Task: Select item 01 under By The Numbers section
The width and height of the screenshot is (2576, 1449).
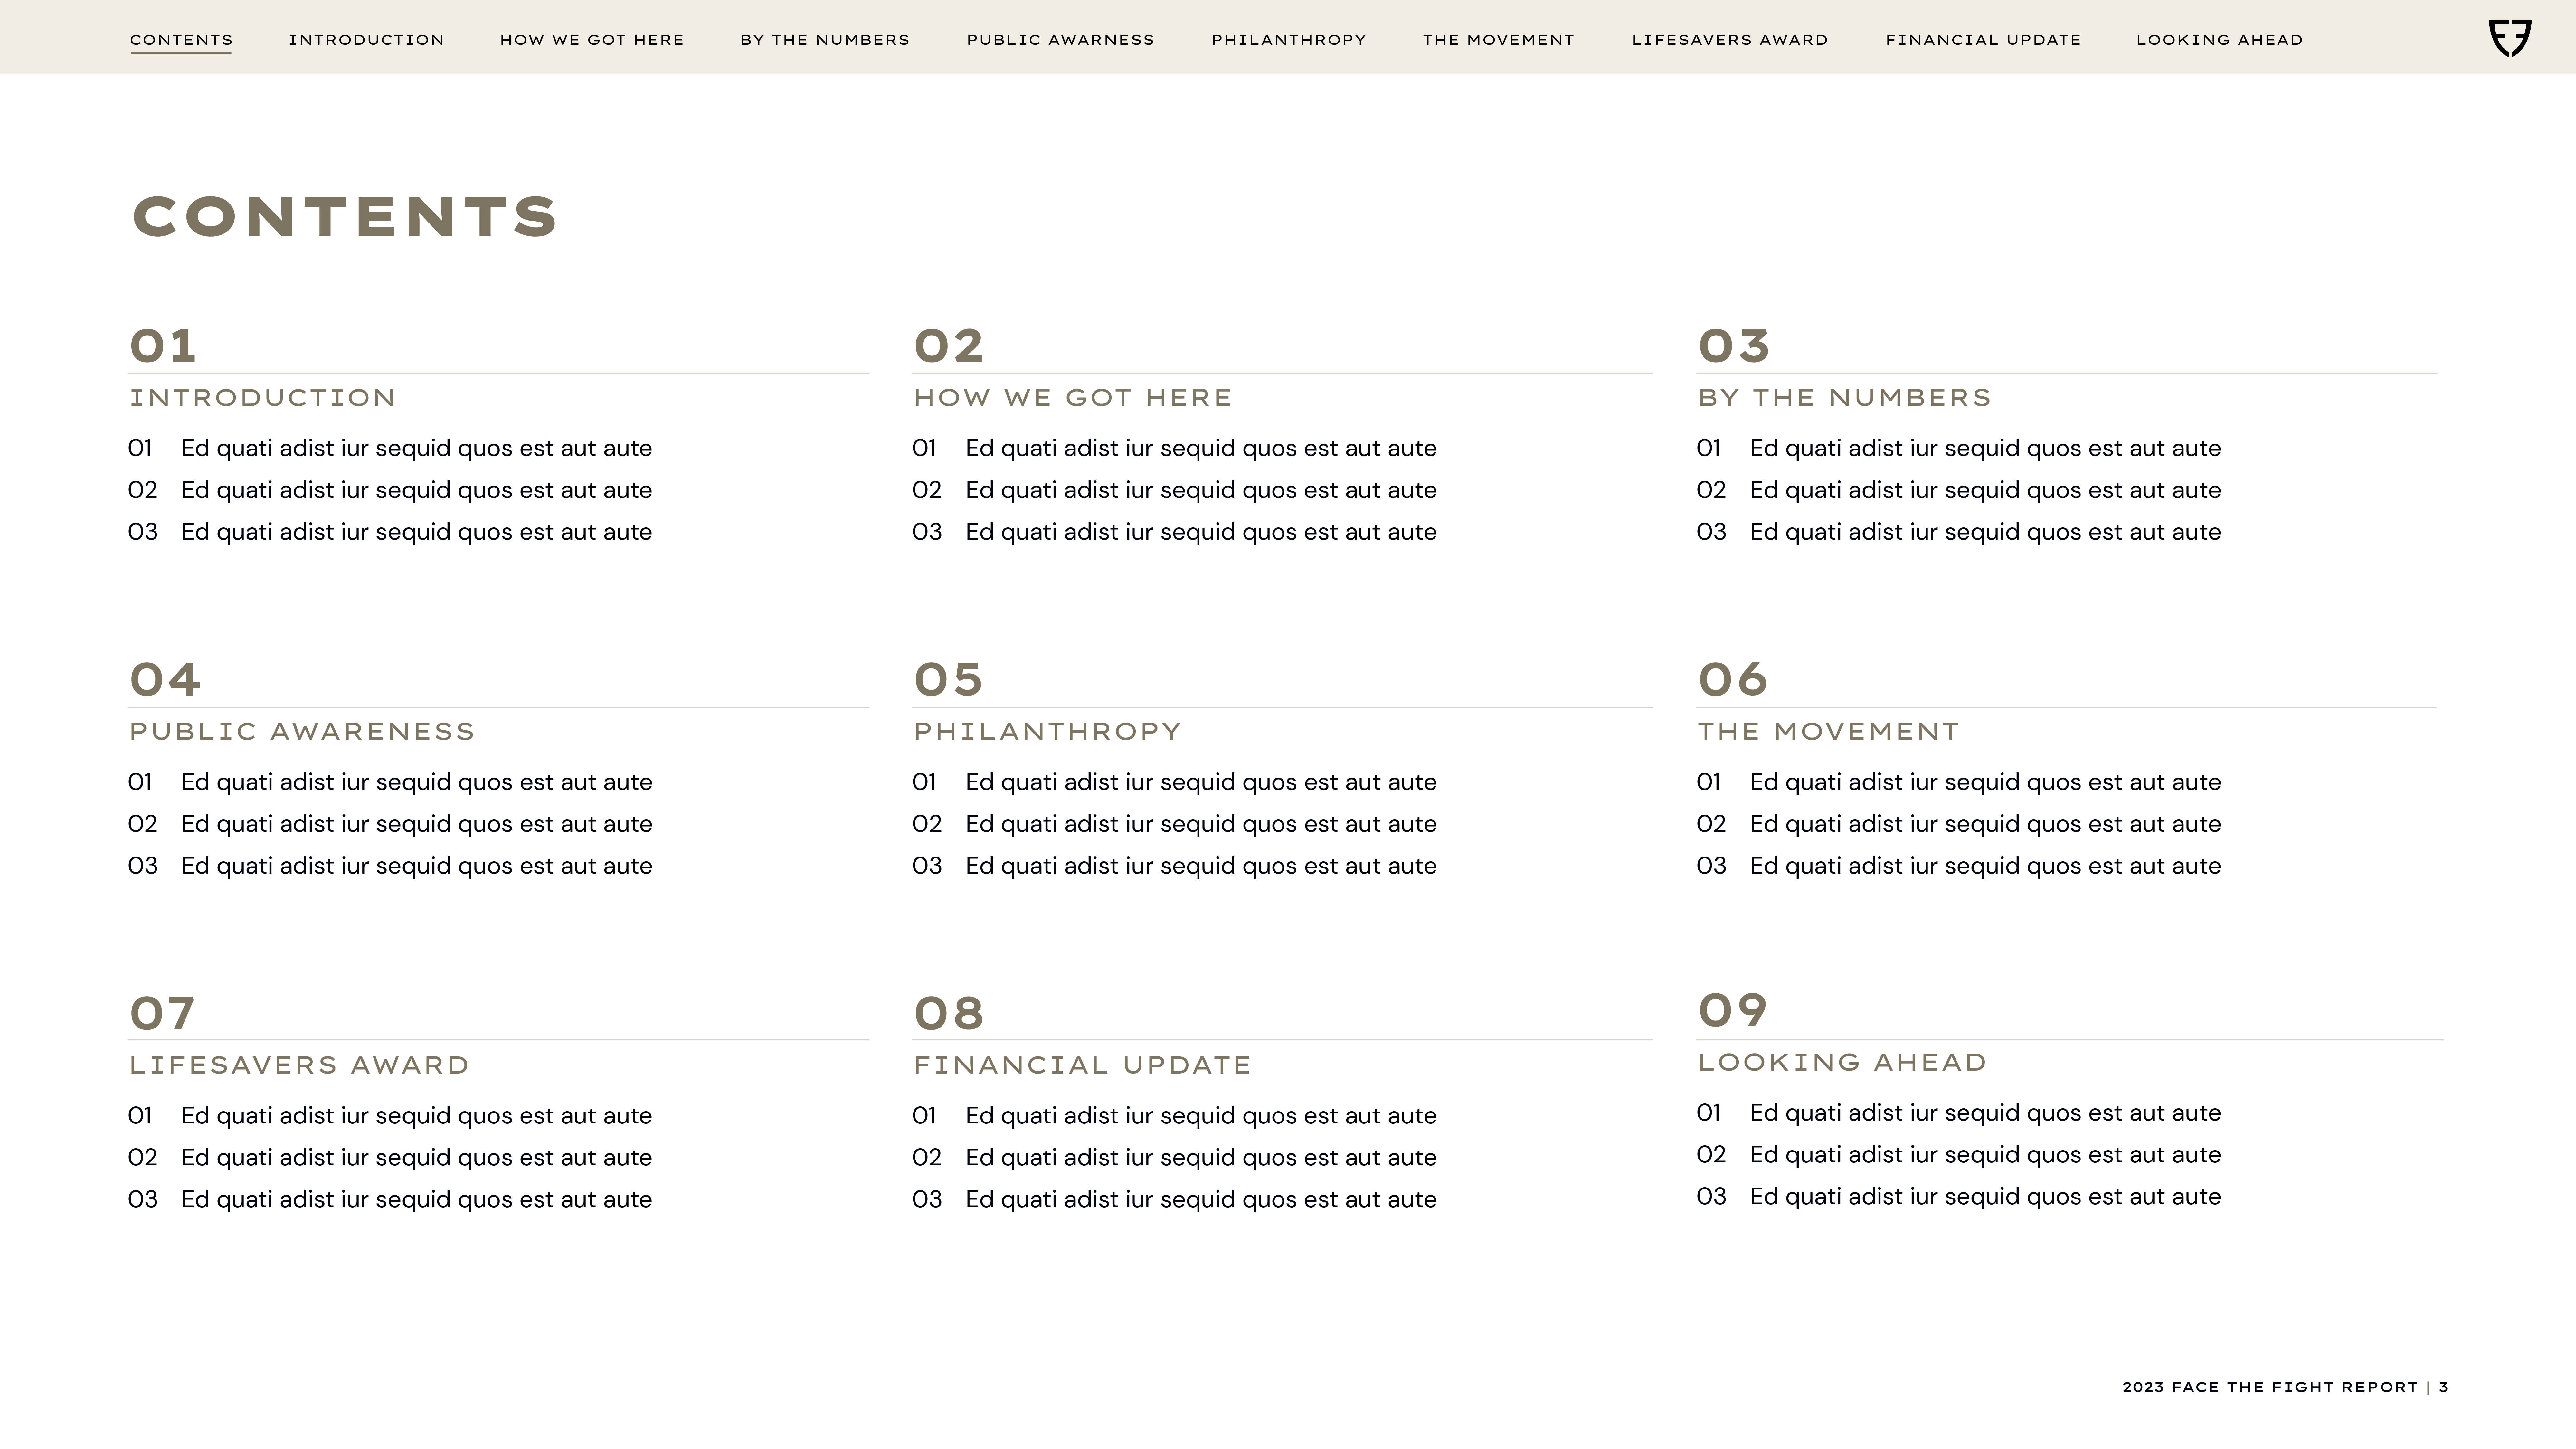Action: (x=1959, y=449)
